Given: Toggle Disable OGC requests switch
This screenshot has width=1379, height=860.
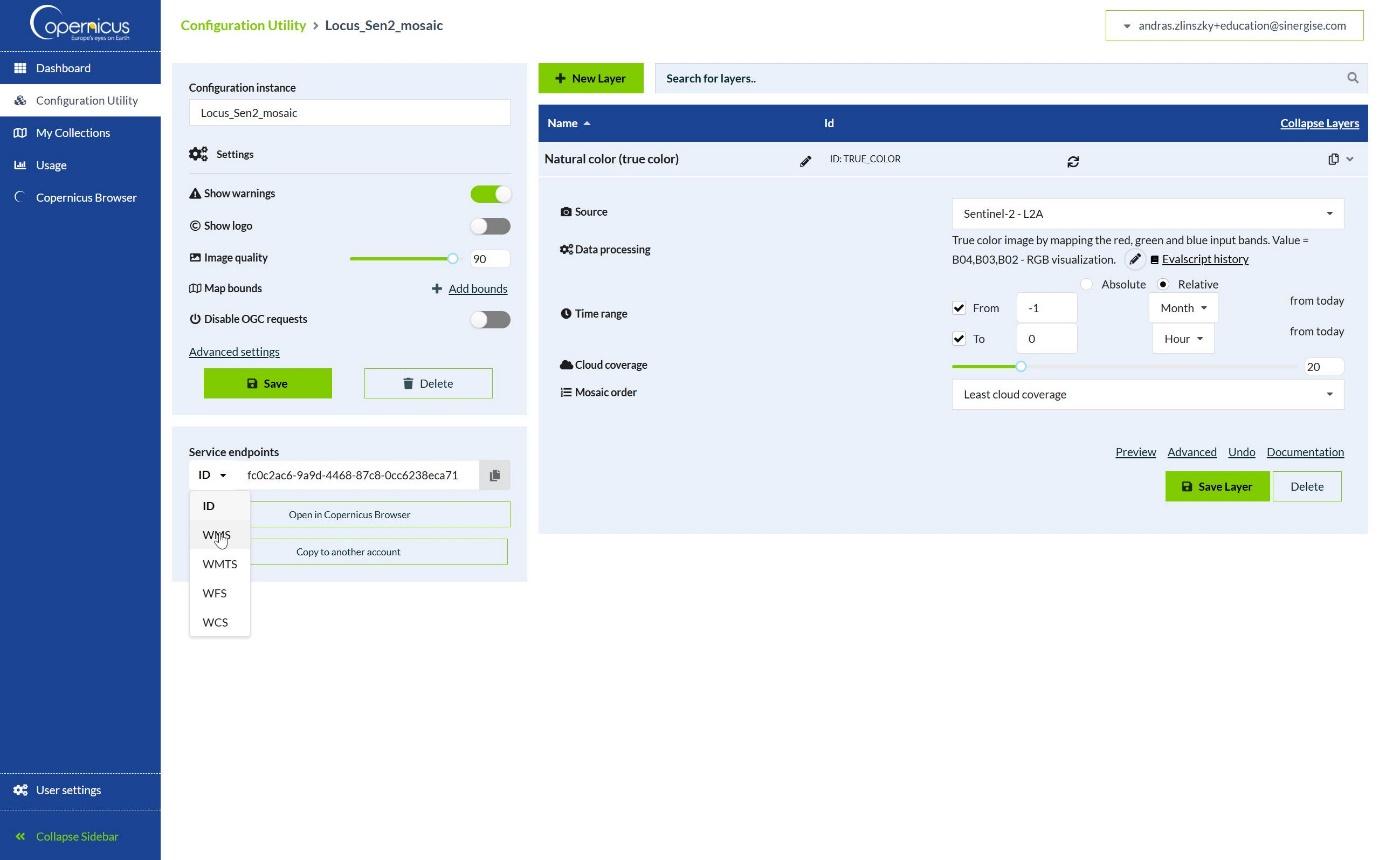Looking at the screenshot, I should (x=490, y=320).
